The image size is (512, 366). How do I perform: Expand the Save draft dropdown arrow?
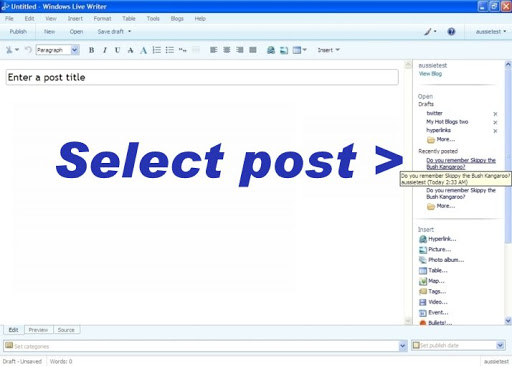click(130, 32)
